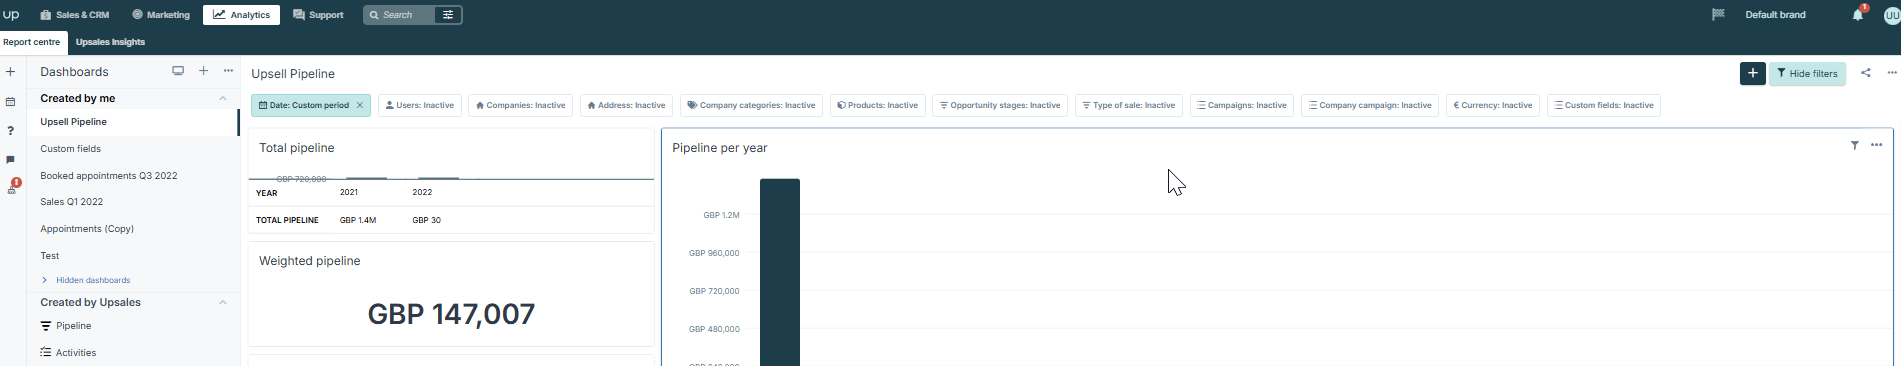
Task: Click the Total pipeline widget title
Action: 297,148
